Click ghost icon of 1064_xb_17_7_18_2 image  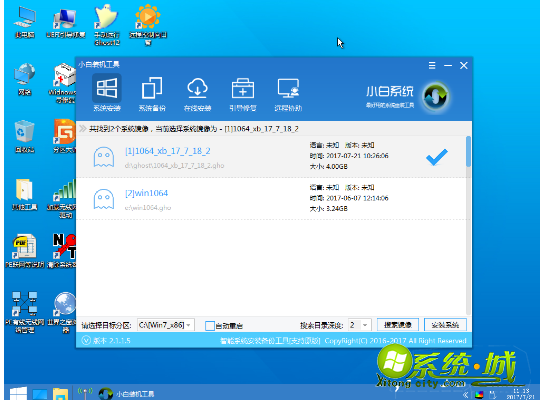104,157
